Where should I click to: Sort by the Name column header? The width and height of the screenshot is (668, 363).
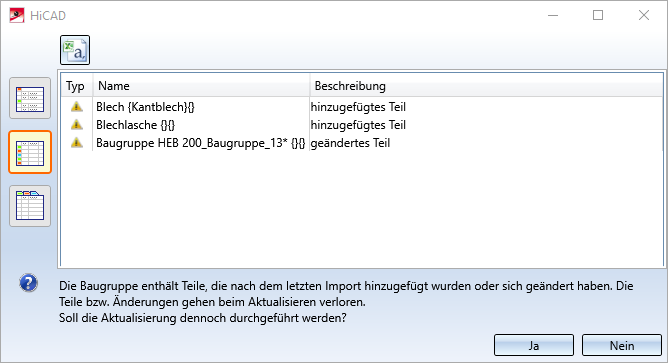201,86
